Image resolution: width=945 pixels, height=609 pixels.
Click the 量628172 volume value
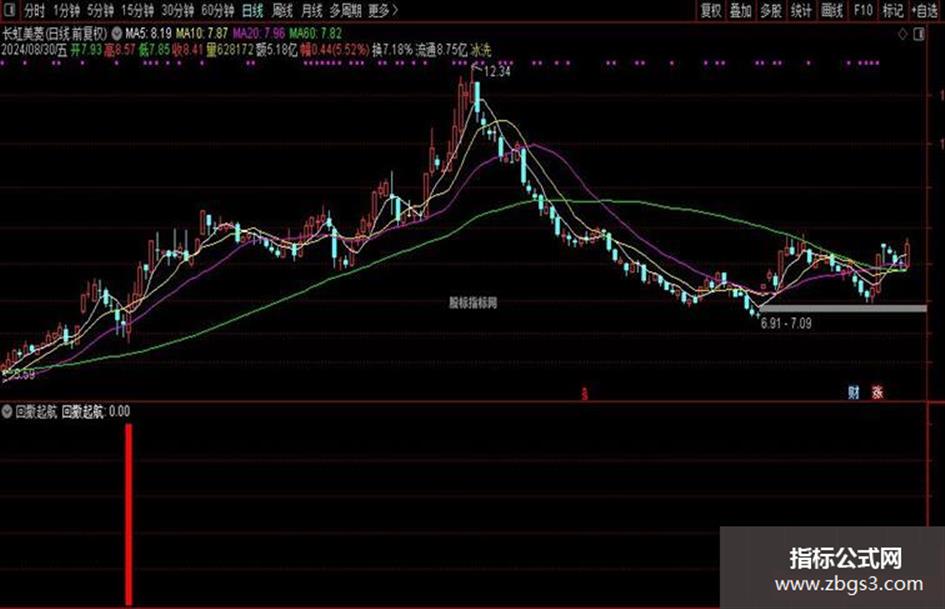(x=230, y=50)
